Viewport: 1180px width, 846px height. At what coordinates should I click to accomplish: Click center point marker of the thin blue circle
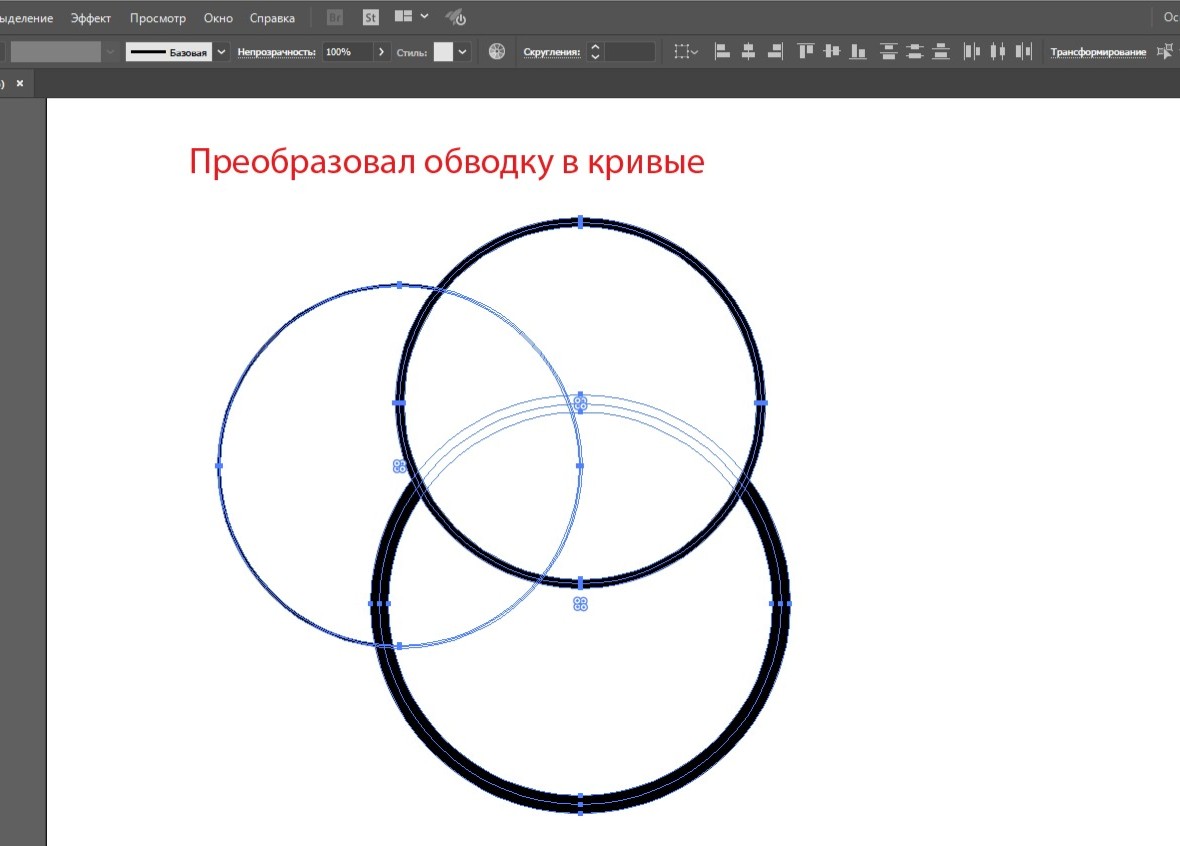tap(400, 467)
